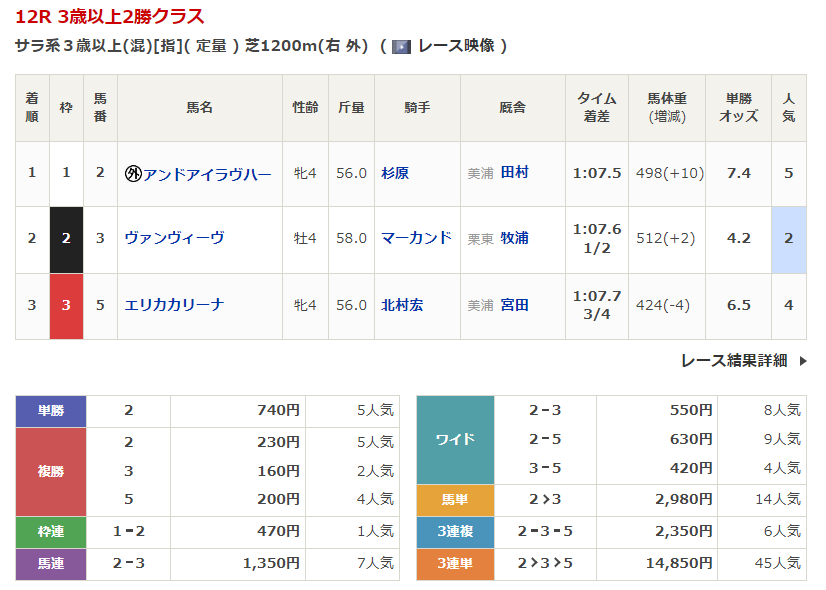Open trainer 田村's stable page
The image size is (826, 590).
tap(514, 172)
